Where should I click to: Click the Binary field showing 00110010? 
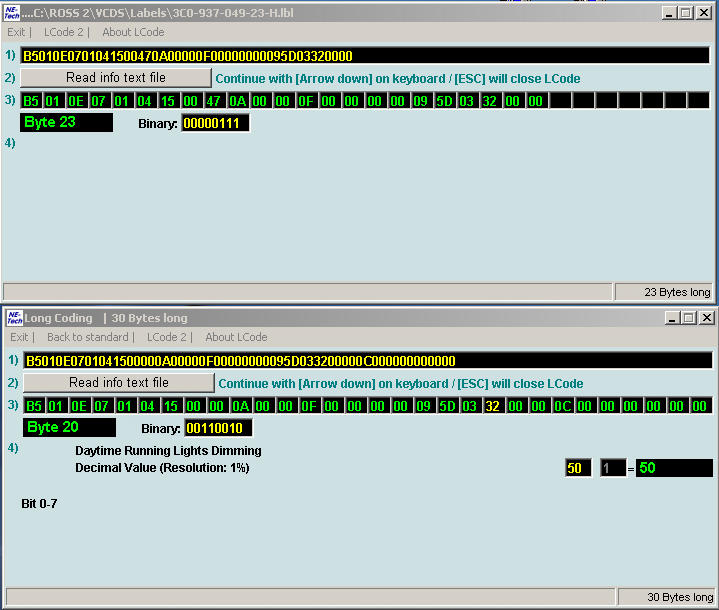coord(218,428)
